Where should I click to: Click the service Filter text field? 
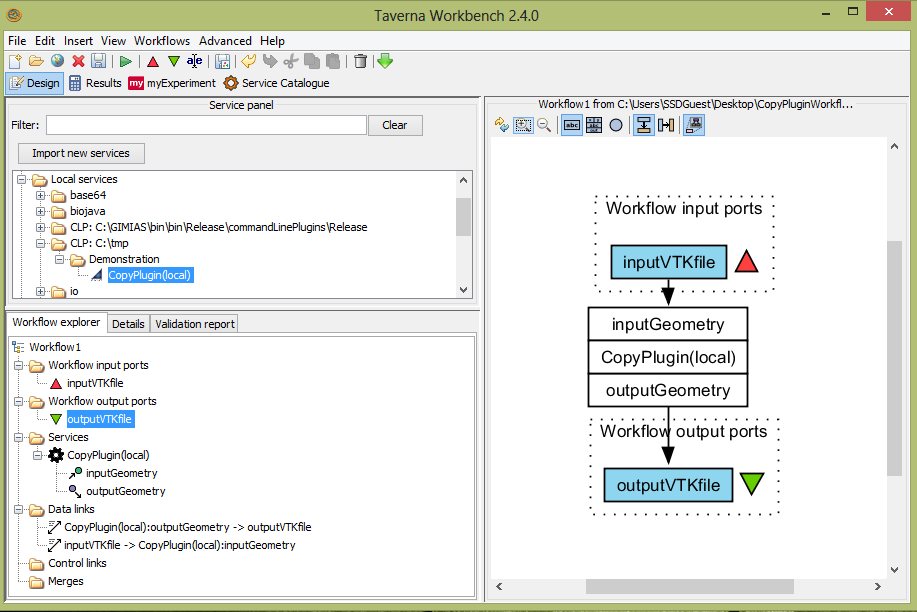206,125
